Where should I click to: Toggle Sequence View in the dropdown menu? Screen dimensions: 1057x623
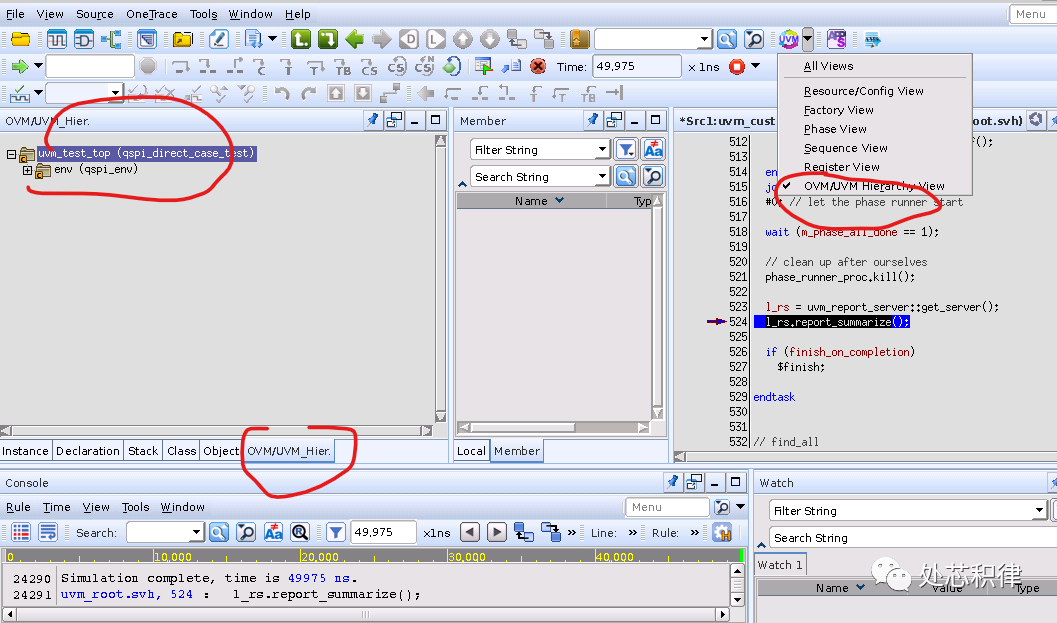[x=845, y=148]
